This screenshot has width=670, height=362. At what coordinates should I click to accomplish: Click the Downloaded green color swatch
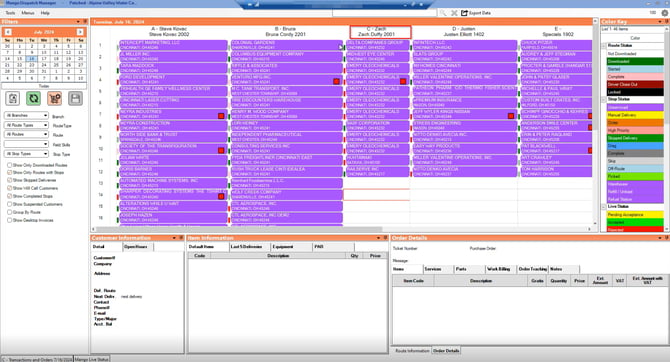click(x=635, y=62)
